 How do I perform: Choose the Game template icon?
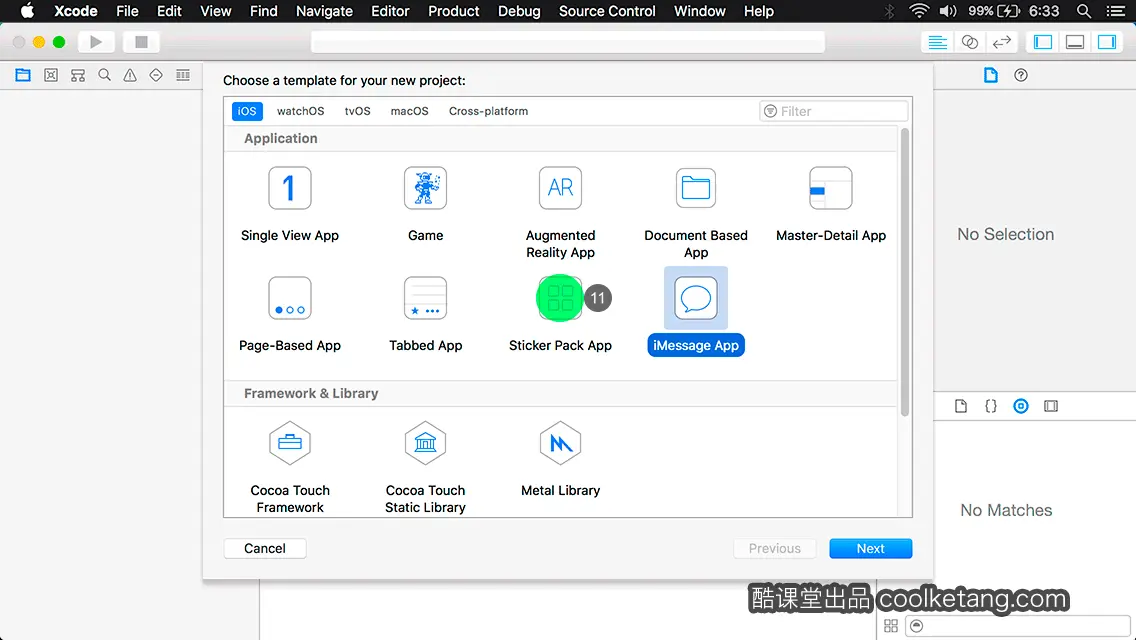(425, 188)
